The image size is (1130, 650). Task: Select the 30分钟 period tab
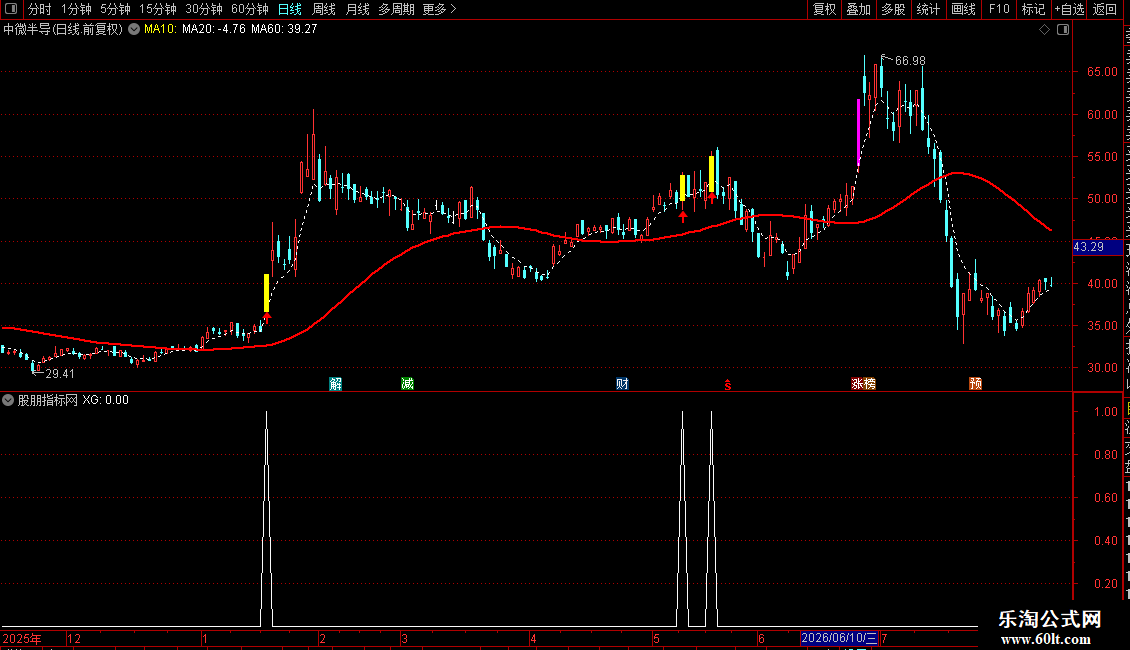pos(204,9)
